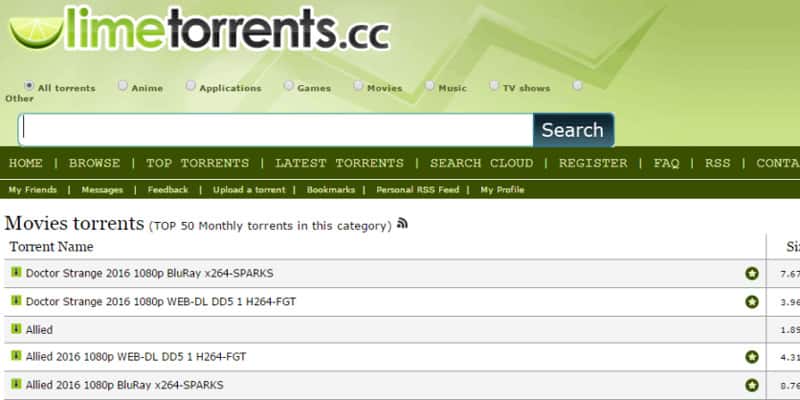800x400 pixels.
Task: Open the Allied torrent link
Action: coord(39,330)
